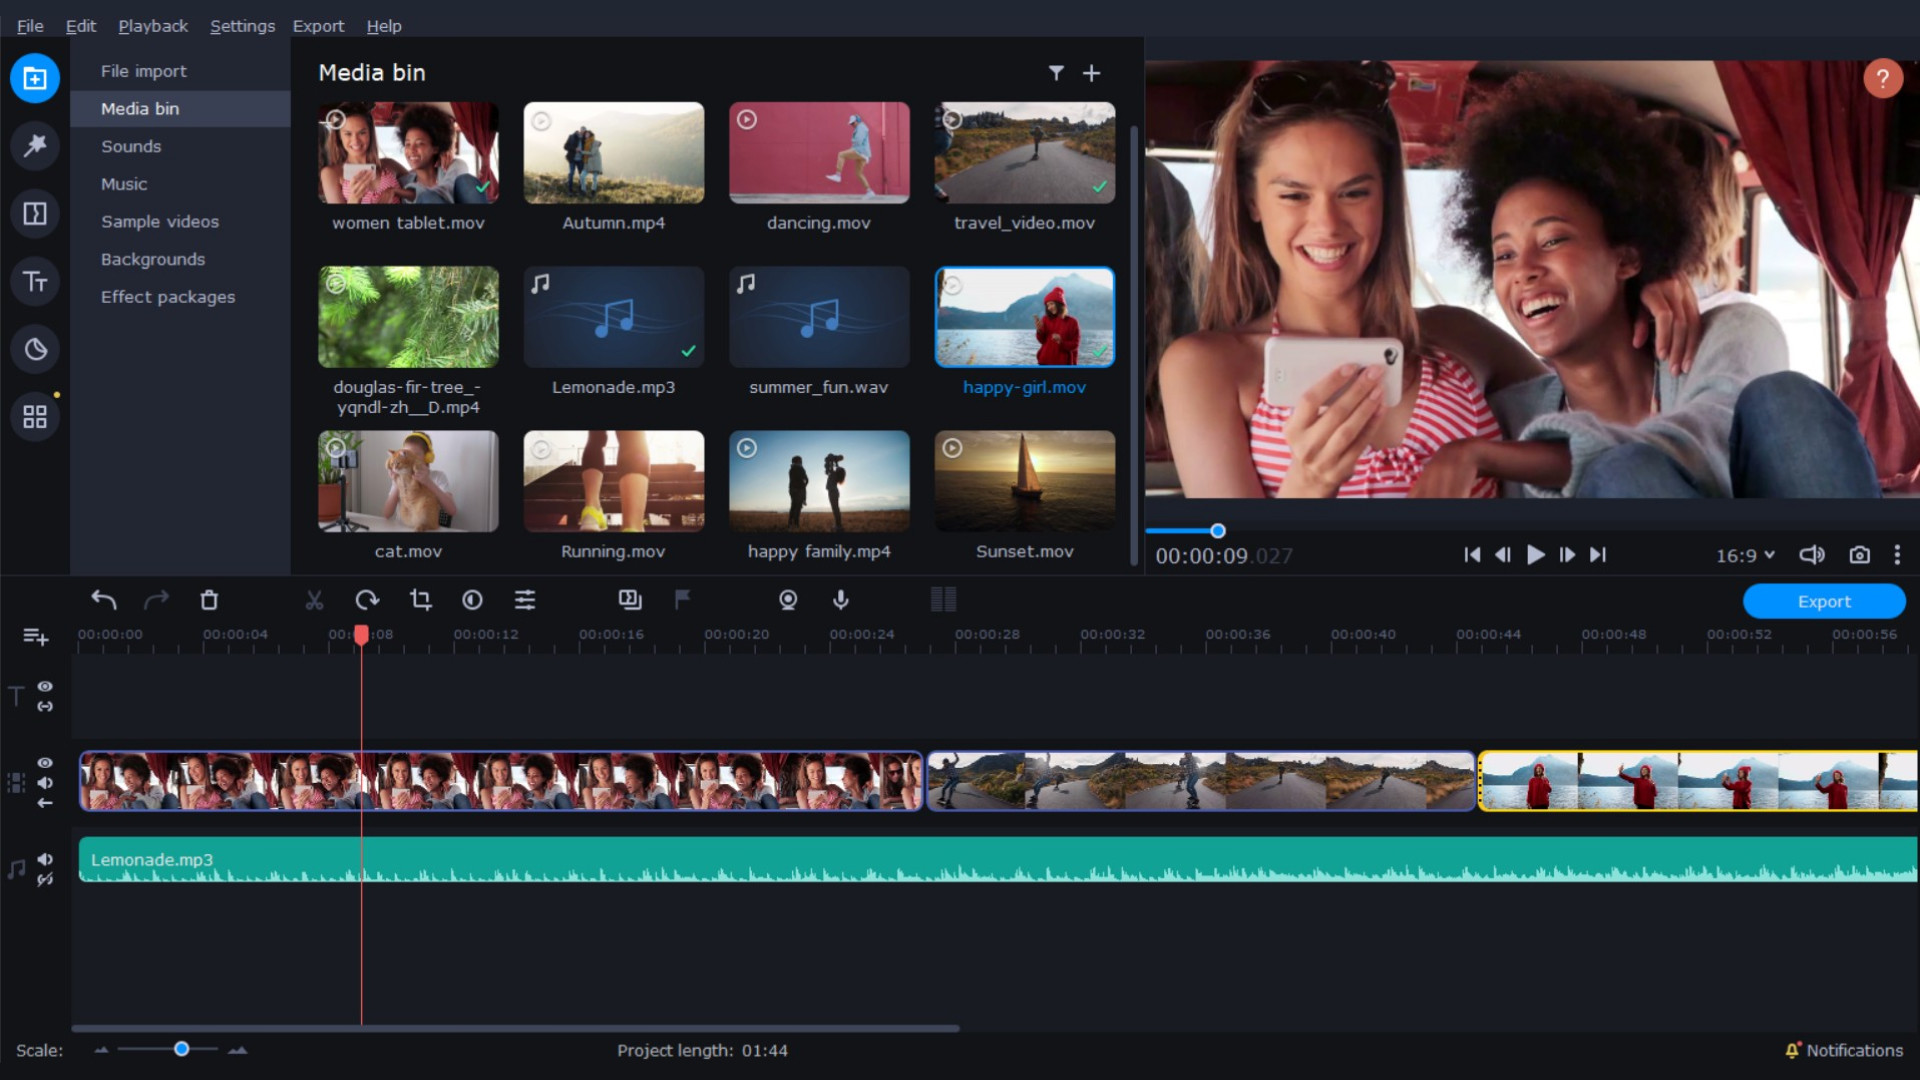The width and height of the screenshot is (1920, 1080).
Task: Open the File menu
Action: pyautogui.click(x=28, y=25)
